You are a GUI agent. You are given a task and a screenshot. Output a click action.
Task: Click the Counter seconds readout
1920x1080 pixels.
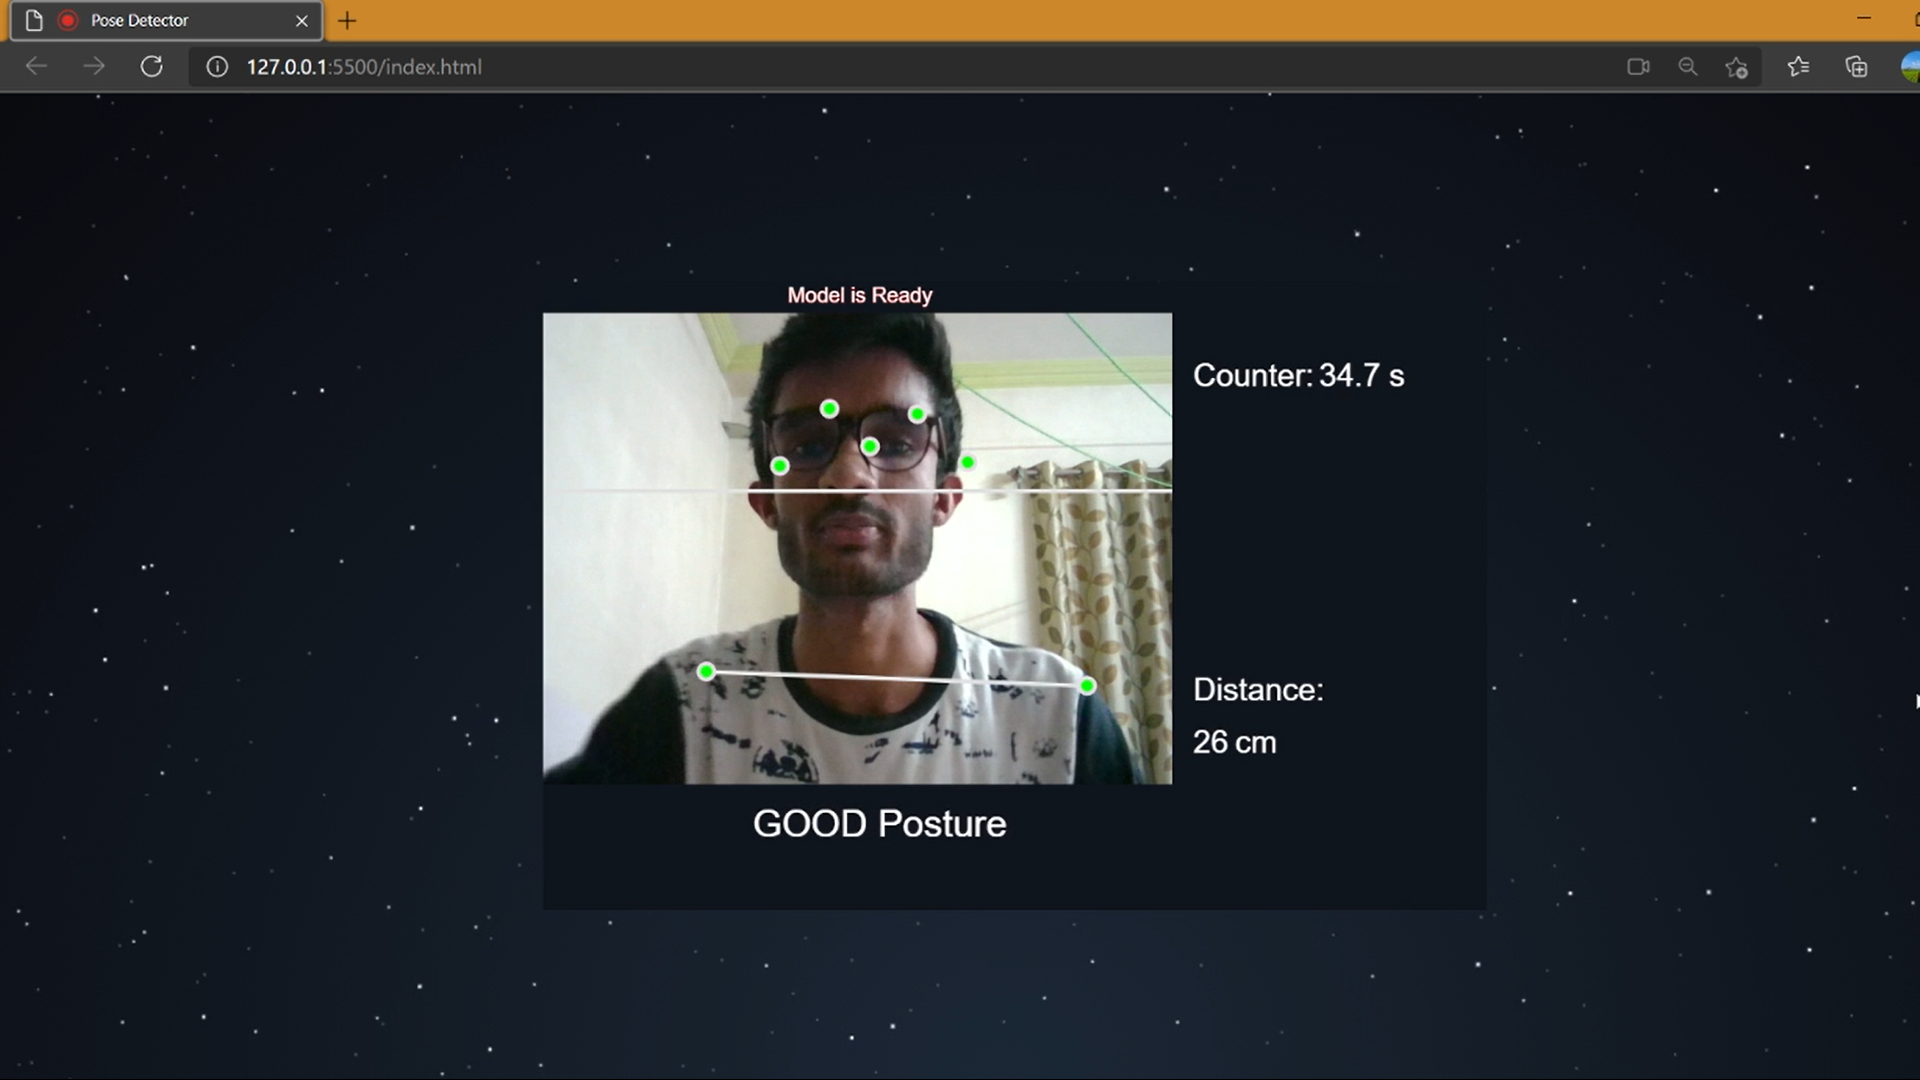tap(1298, 376)
